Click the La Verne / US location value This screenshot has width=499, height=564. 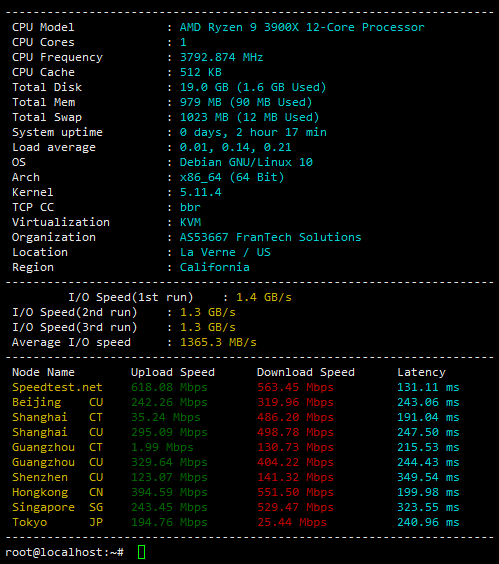click(x=225, y=252)
